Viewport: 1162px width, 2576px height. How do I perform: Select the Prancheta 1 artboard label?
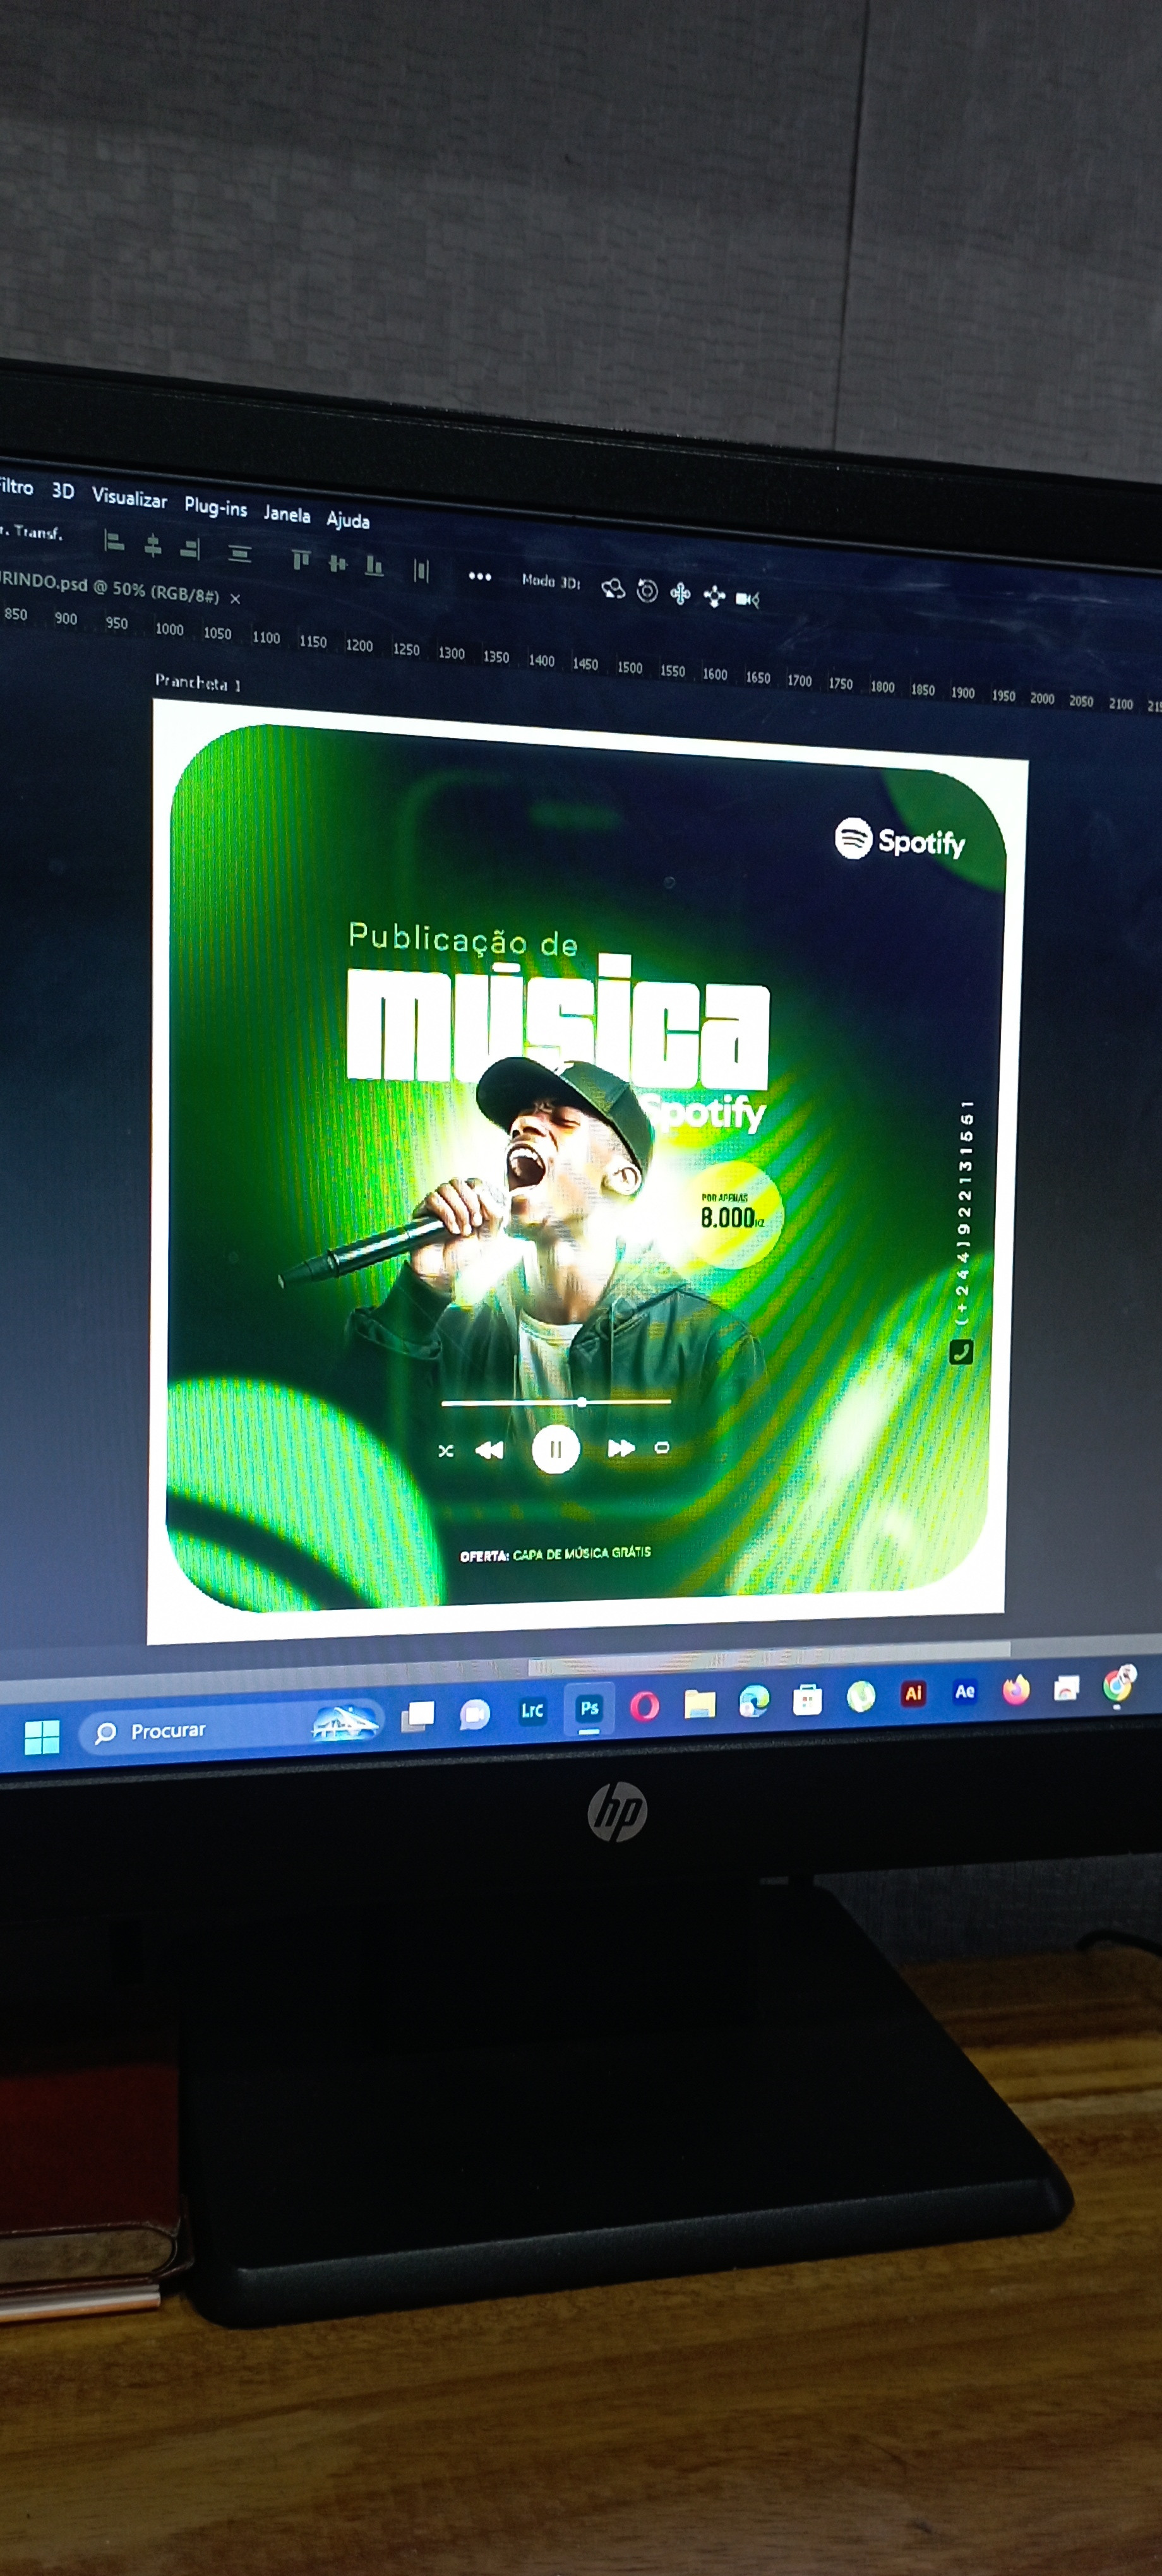(x=197, y=683)
